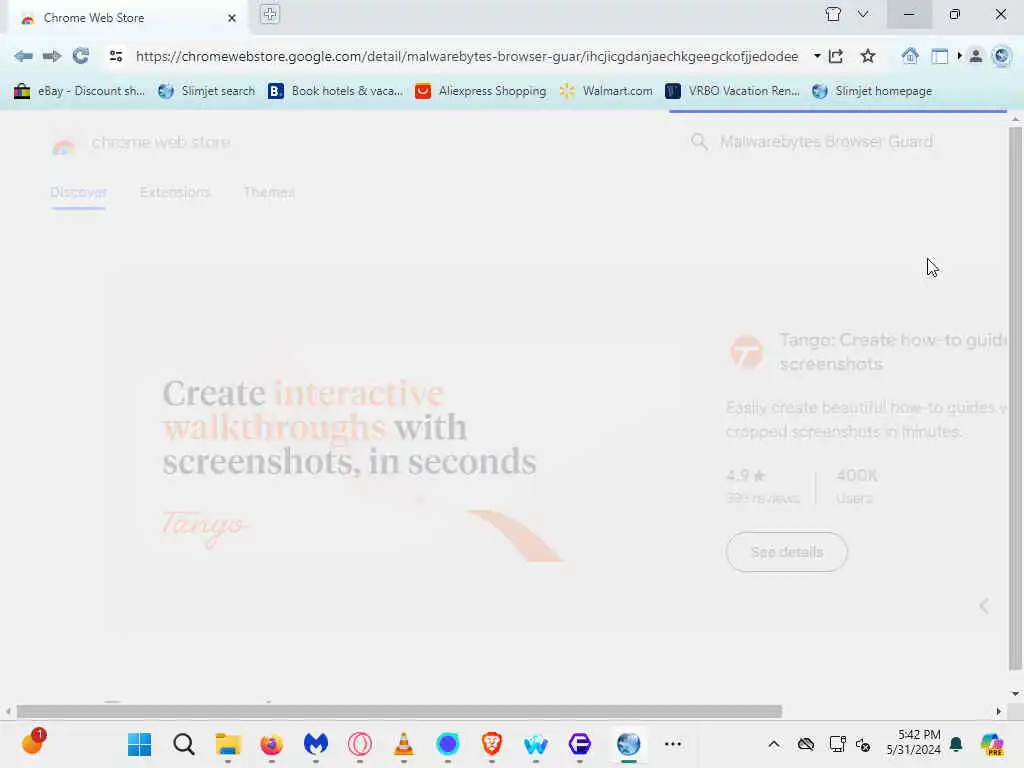Image resolution: width=1024 pixels, height=768 pixels.
Task: Click the Tango extension round icon
Action: (x=746, y=352)
